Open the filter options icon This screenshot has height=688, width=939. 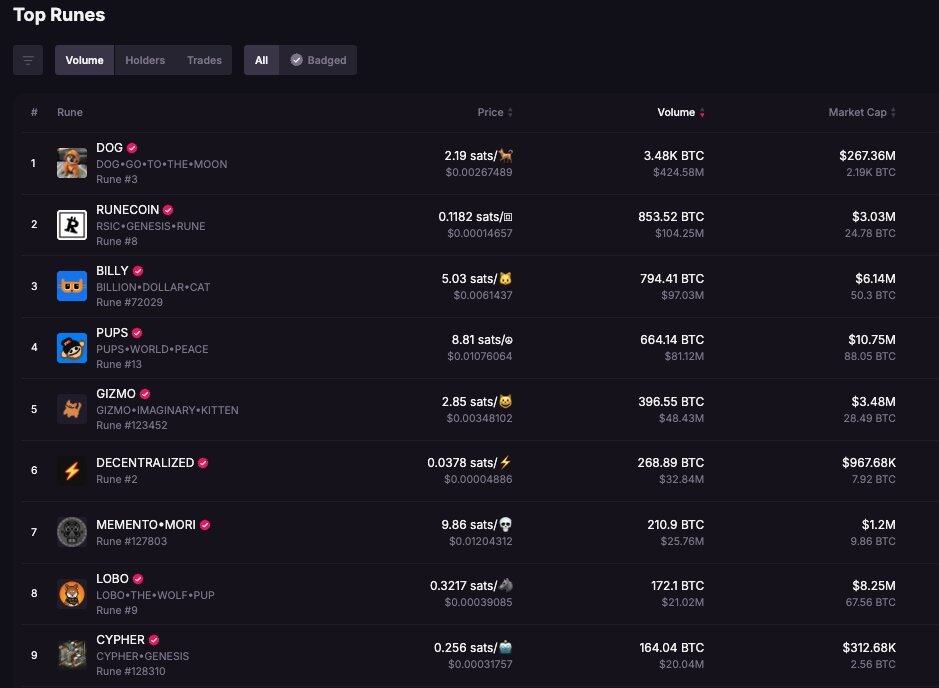28,60
